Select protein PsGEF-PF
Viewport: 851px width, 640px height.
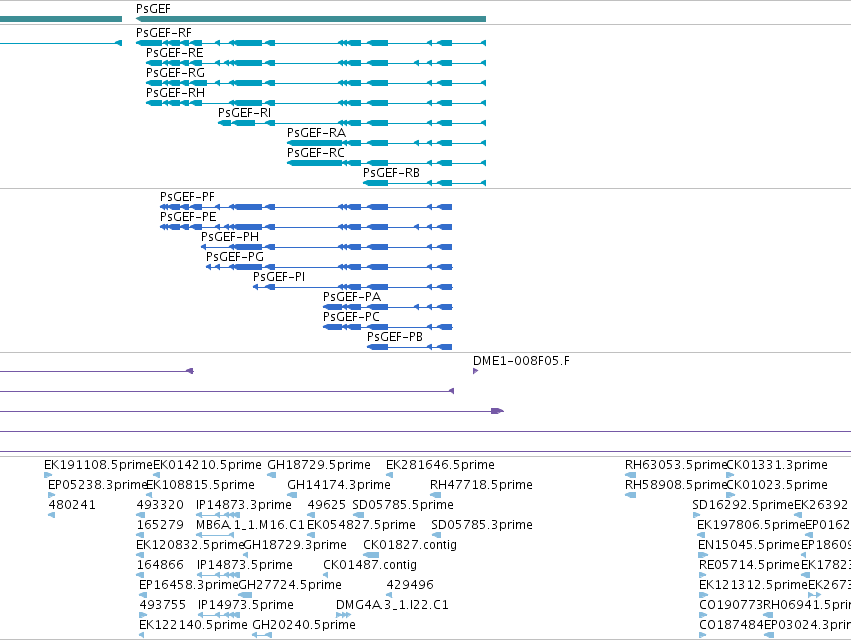tap(187, 197)
